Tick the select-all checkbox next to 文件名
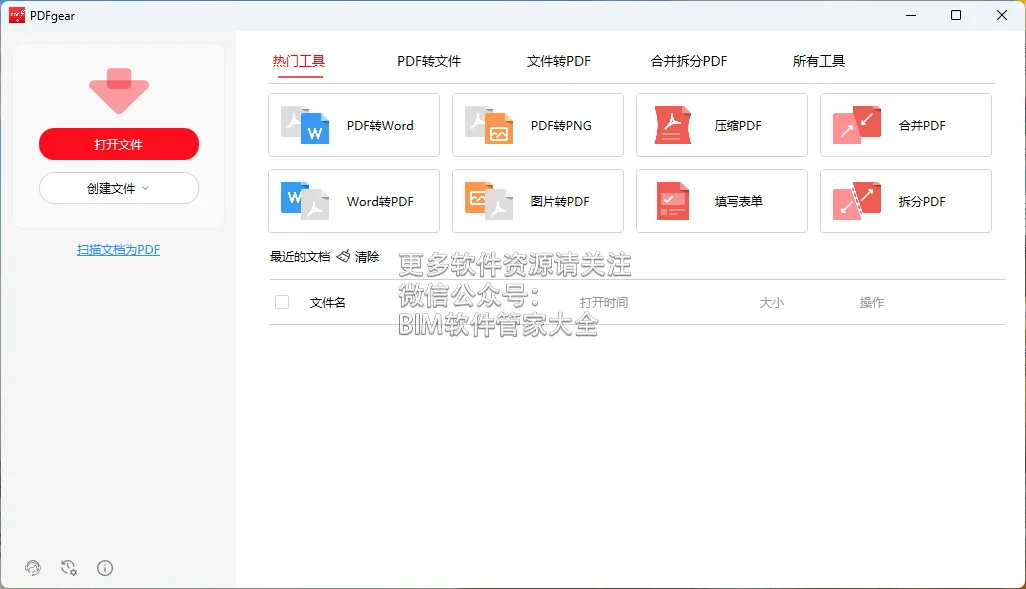 click(282, 302)
